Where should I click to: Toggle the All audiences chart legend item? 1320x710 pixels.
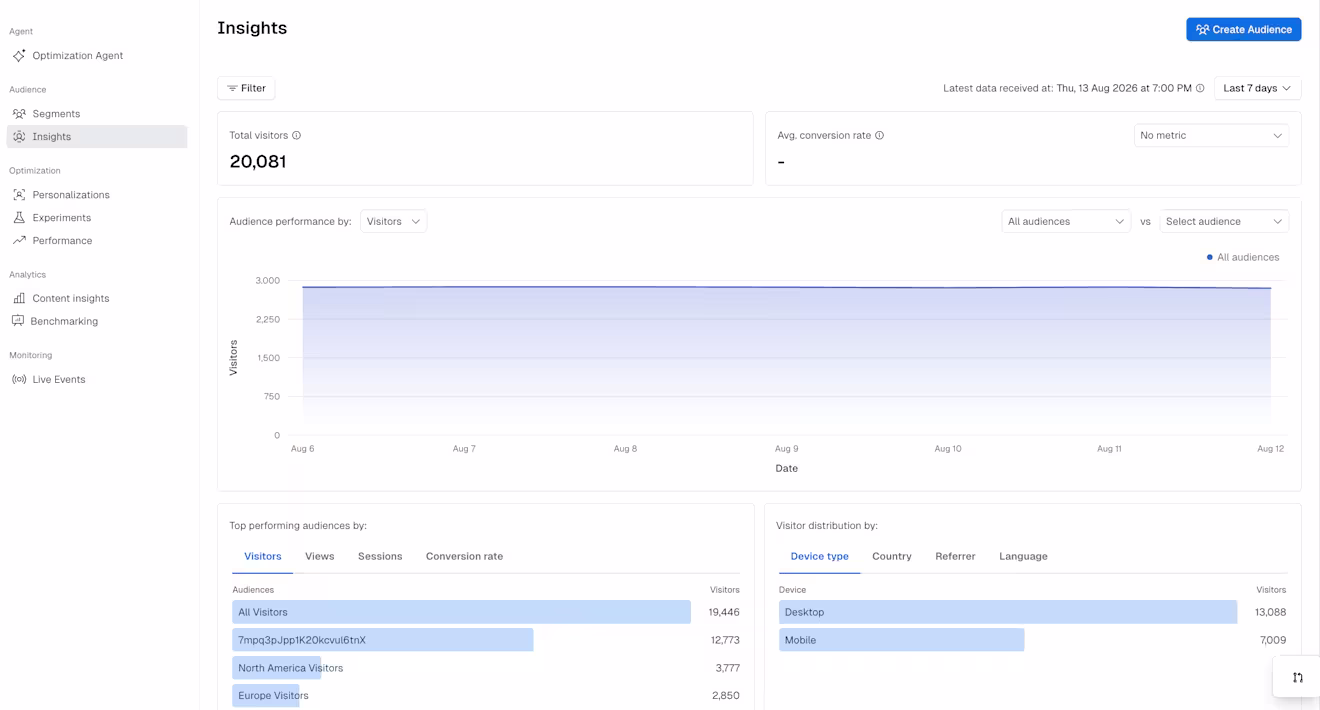[1243, 258]
